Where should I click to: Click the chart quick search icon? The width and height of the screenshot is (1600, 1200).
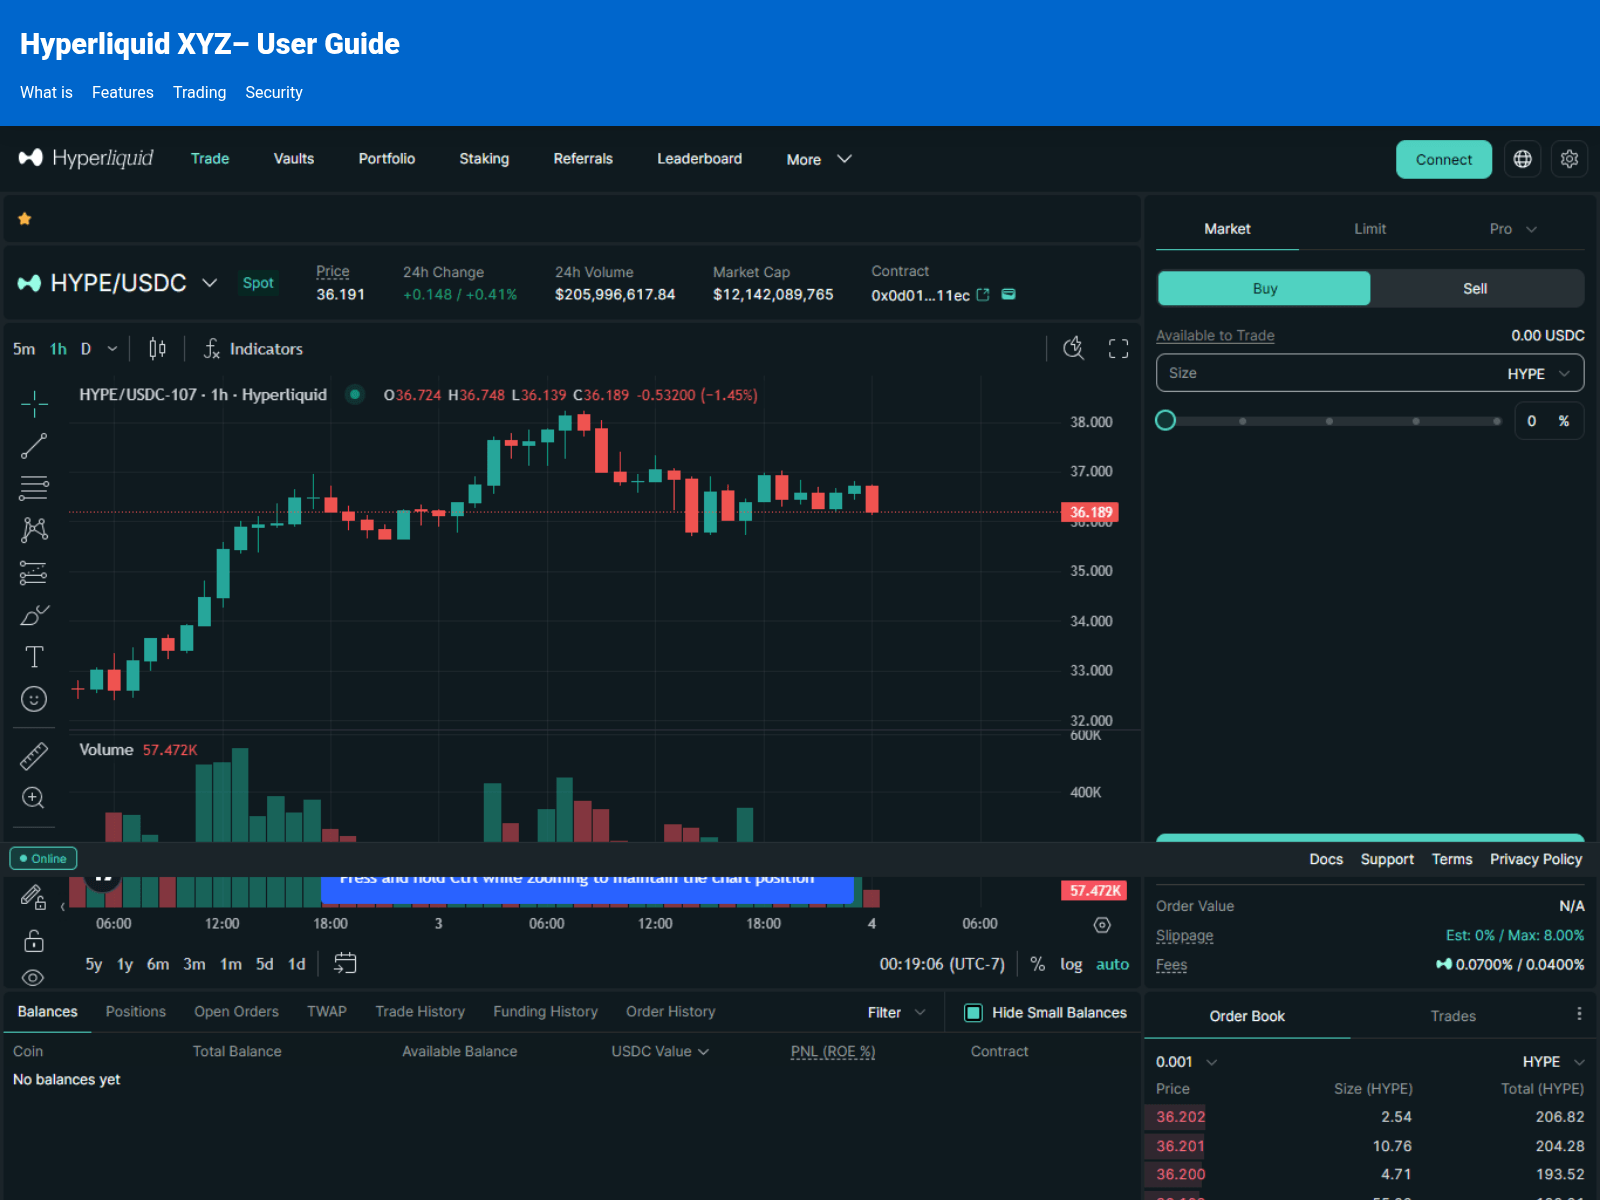coord(1073,348)
